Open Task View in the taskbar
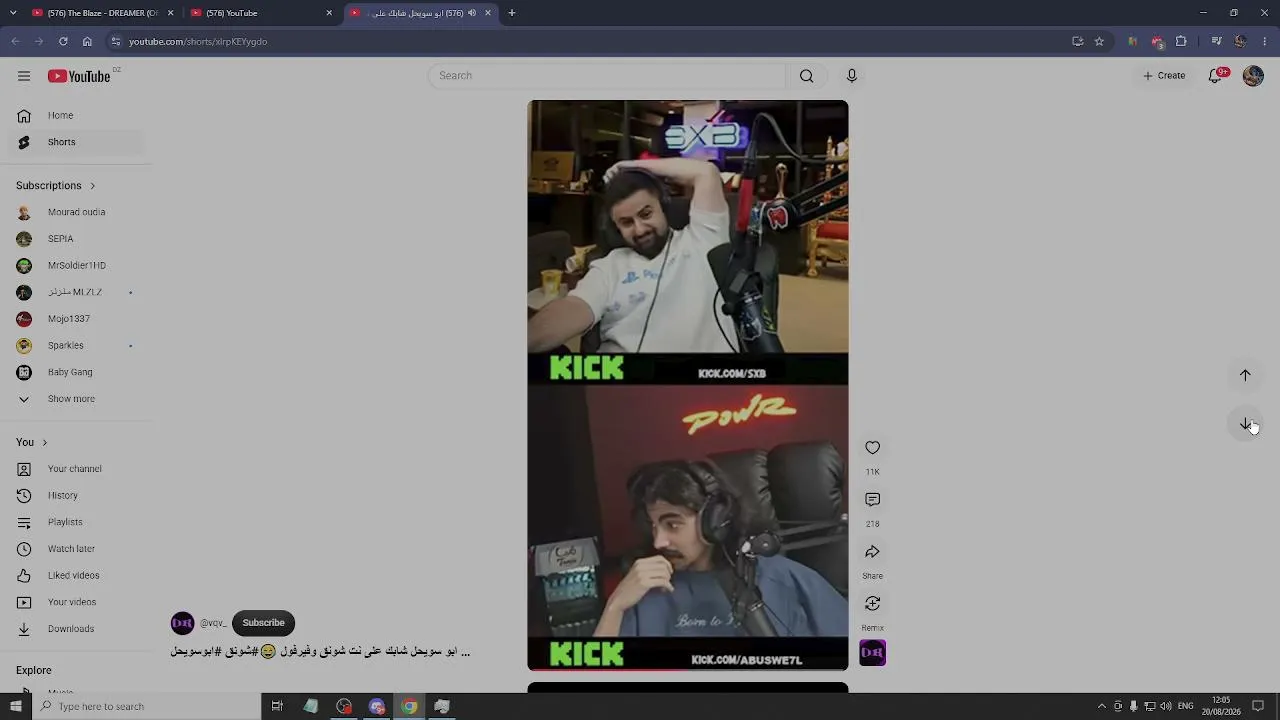The width and height of the screenshot is (1280, 720). 277,706
